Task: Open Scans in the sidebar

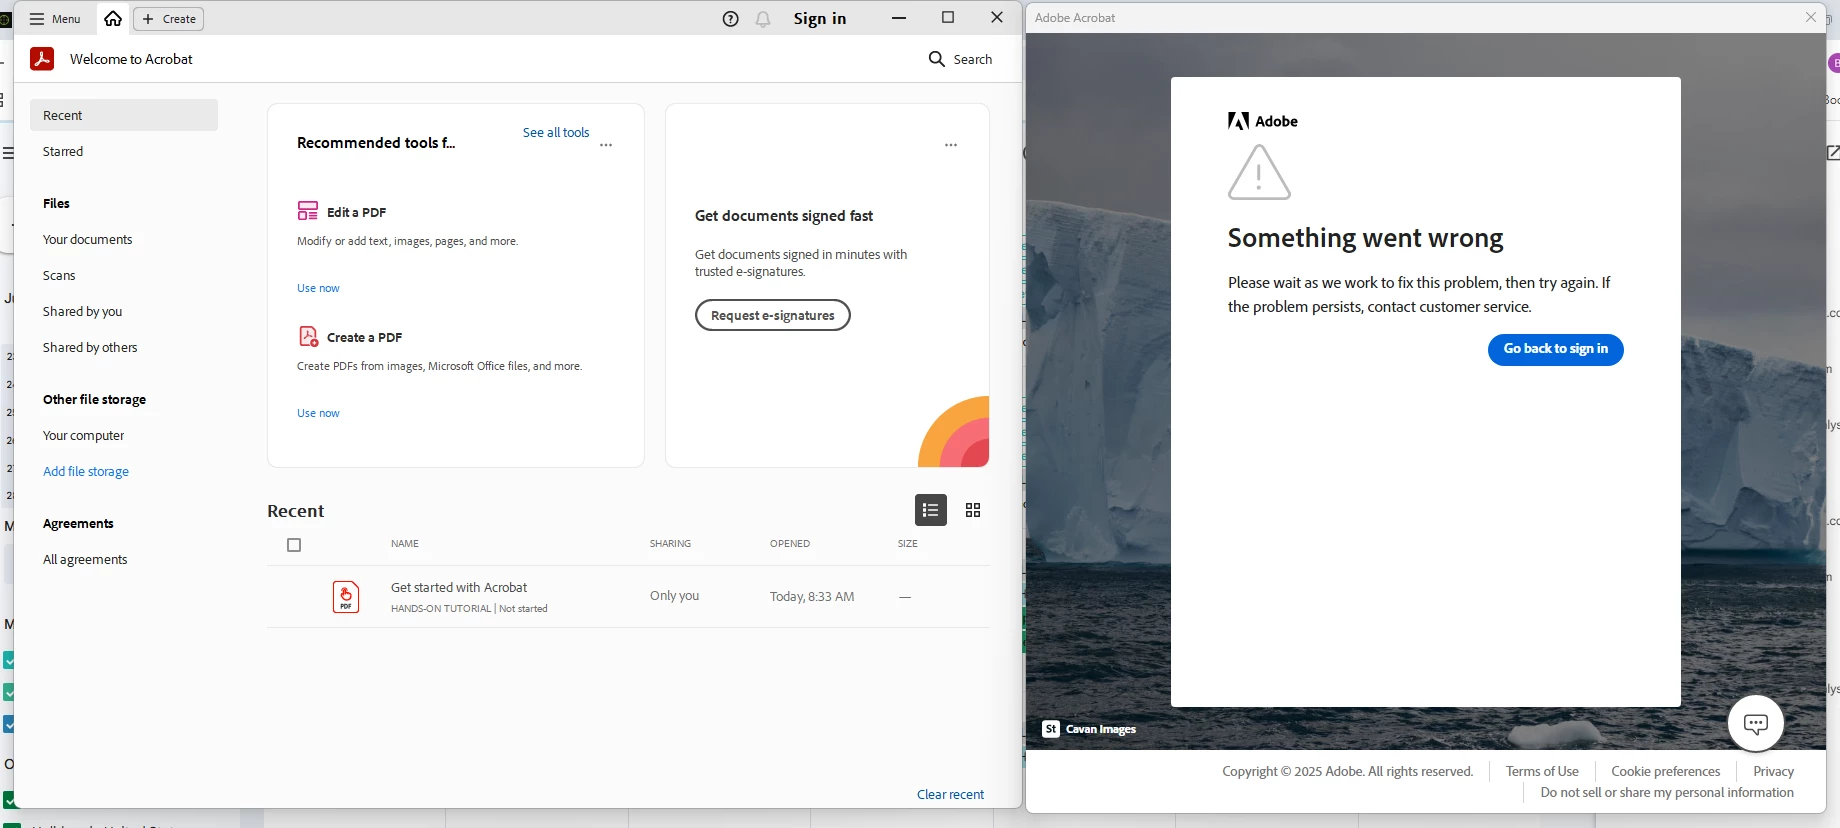Action: click(59, 275)
